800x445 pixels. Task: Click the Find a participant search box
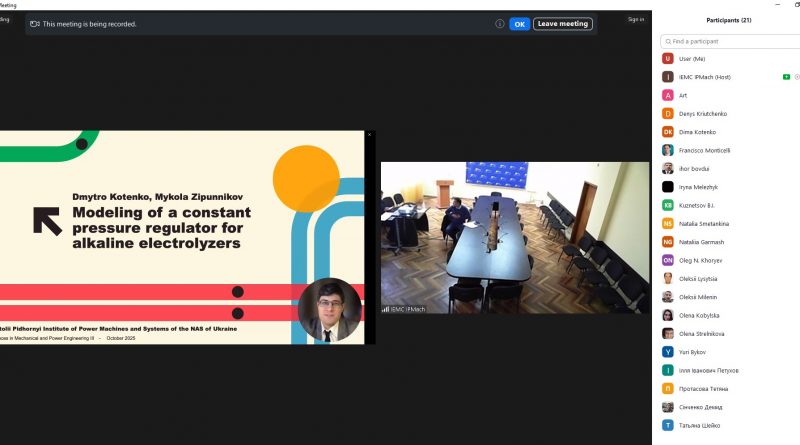pos(730,41)
